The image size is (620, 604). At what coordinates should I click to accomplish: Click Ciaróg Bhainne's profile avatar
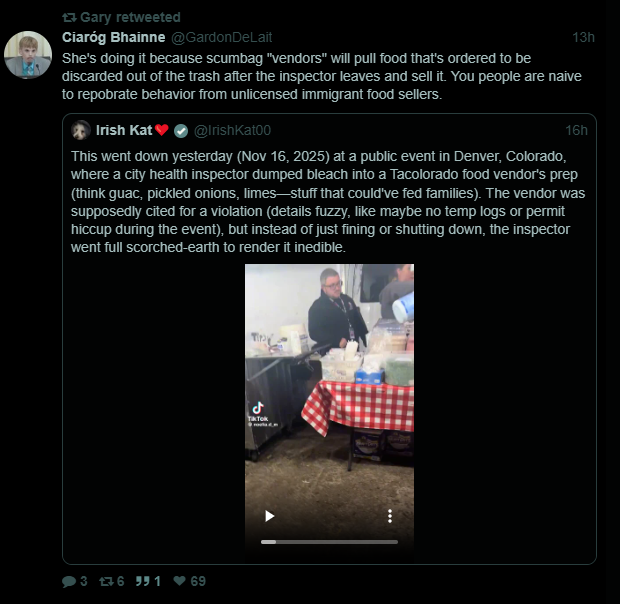(x=28, y=55)
